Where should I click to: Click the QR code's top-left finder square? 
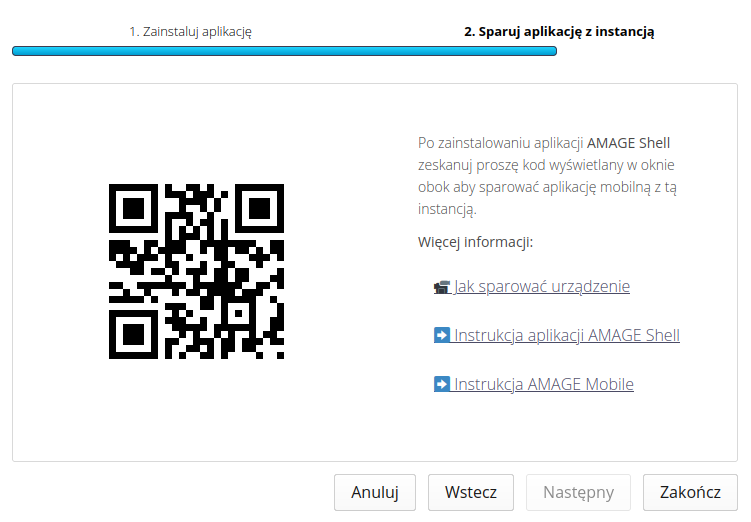133,208
